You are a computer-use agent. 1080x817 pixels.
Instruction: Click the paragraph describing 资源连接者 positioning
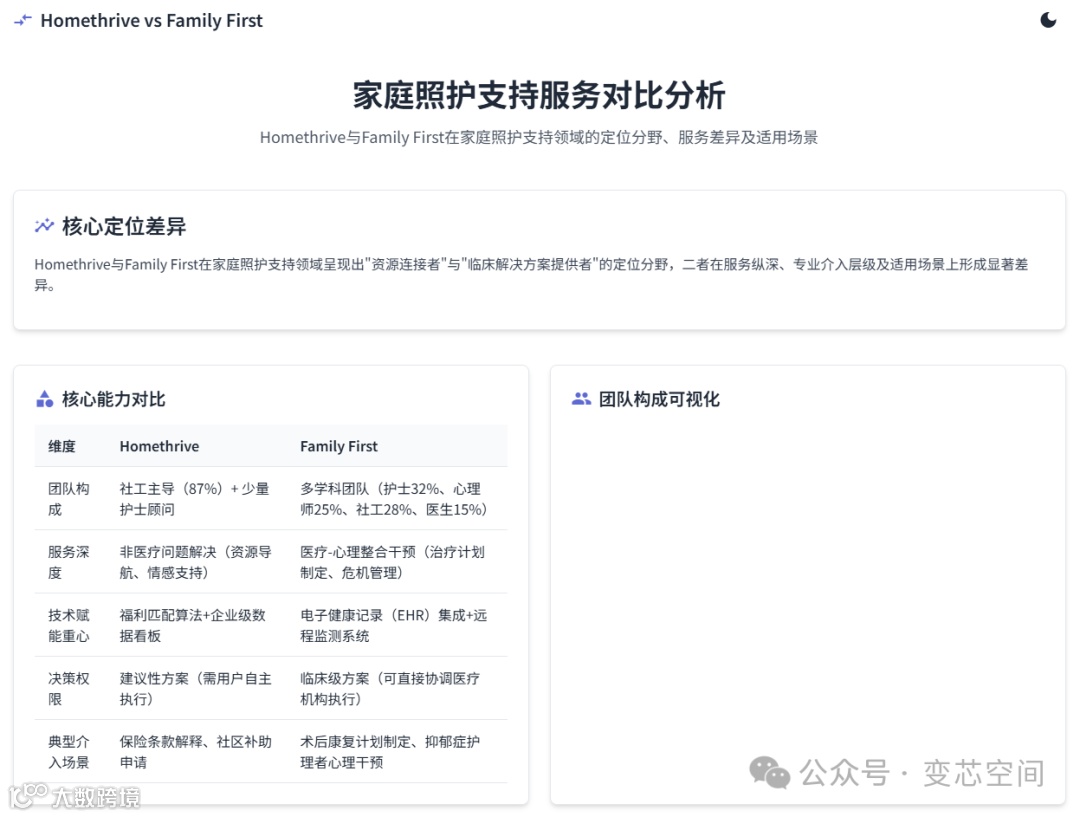pyautogui.click(x=531, y=274)
